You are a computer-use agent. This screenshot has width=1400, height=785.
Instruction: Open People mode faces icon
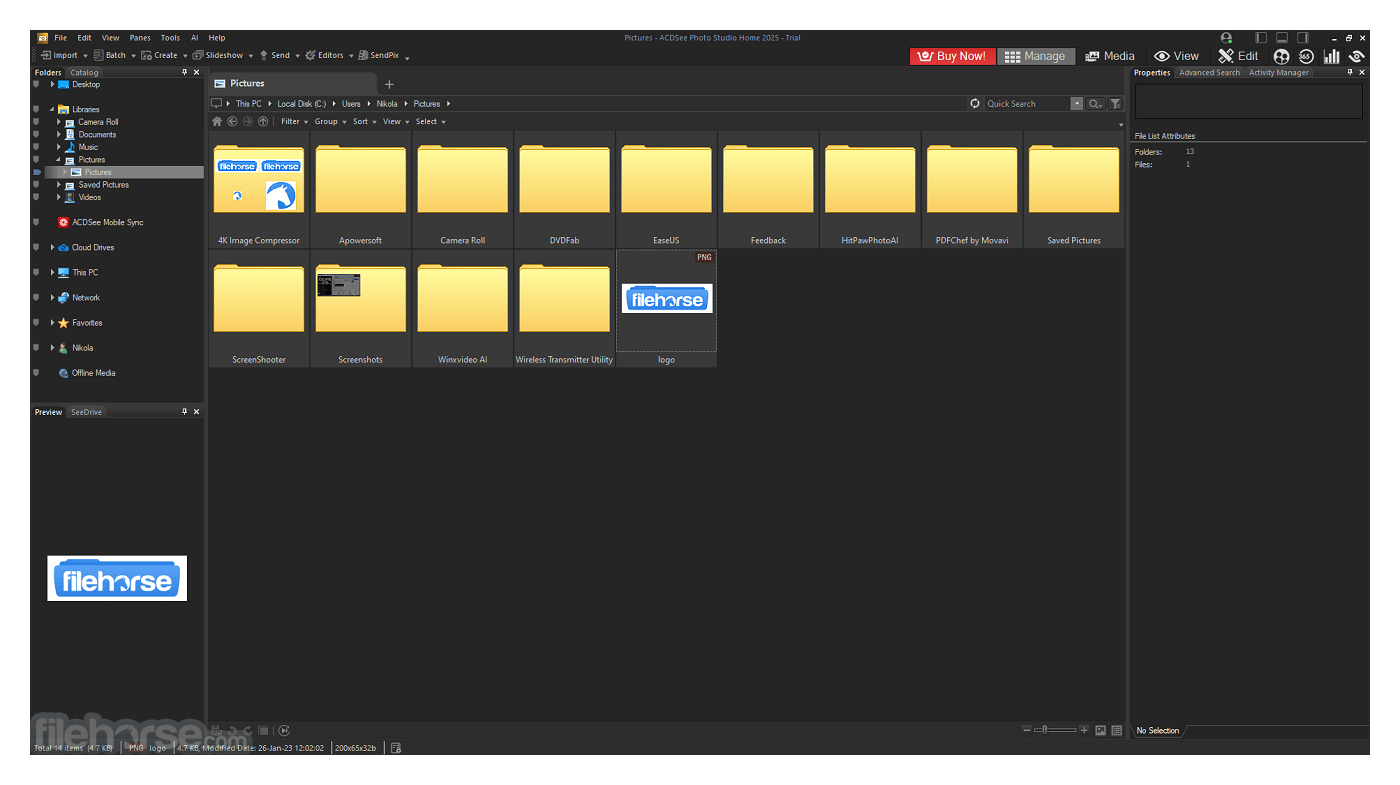coord(1281,57)
